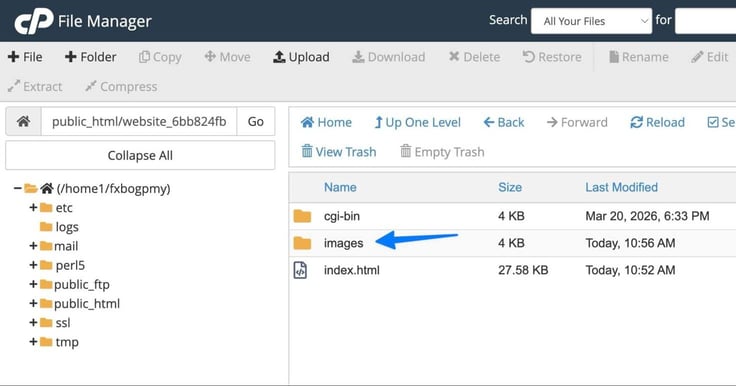The width and height of the screenshot is (736, 386).
Task: Select the logs folder in tree
Action: pos(67,227)
